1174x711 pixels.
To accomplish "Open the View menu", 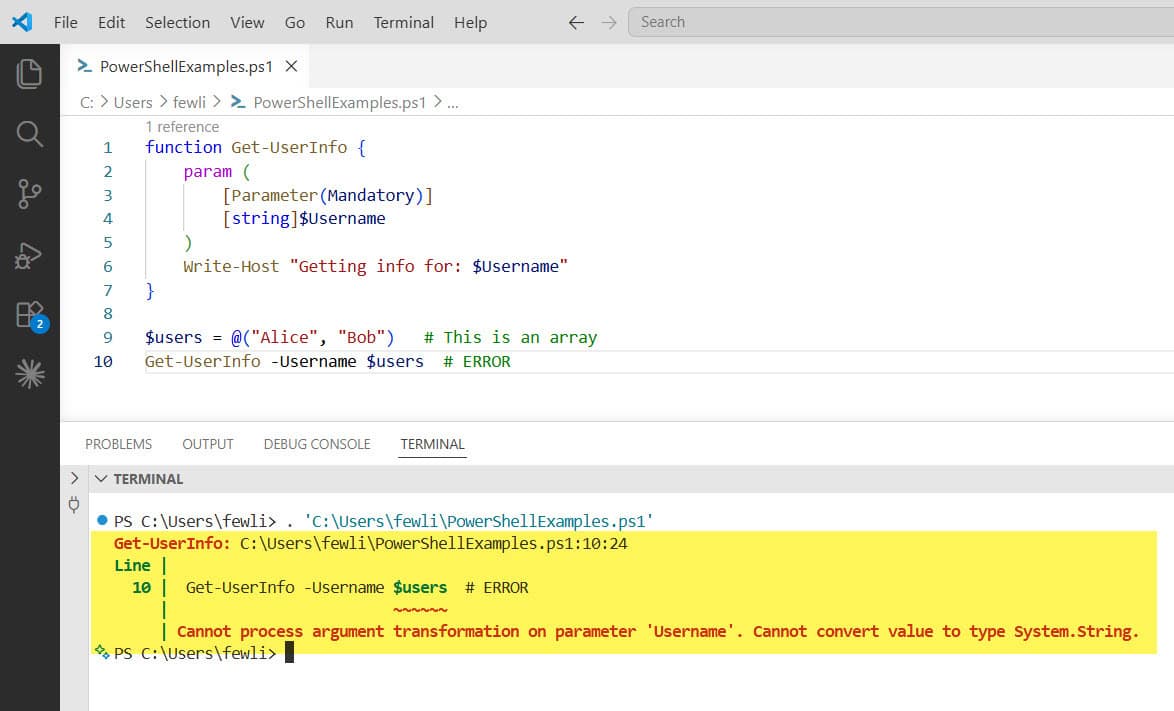I will (247, 22).
